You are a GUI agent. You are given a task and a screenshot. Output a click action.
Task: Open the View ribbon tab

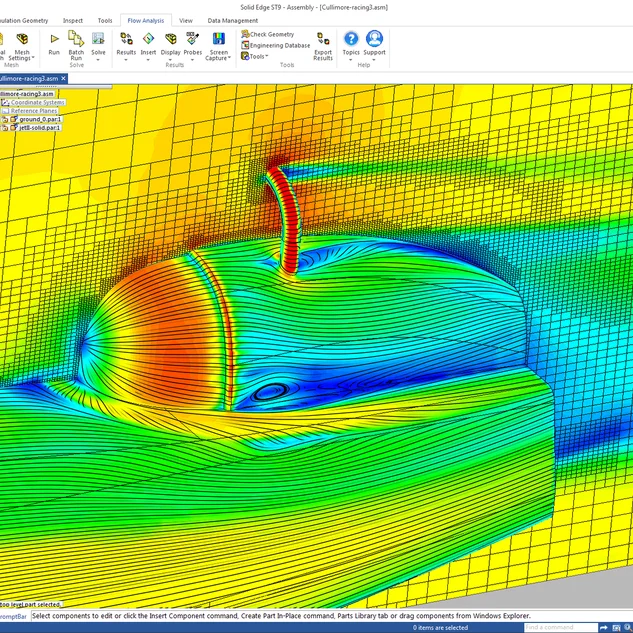tap(186, 21)
